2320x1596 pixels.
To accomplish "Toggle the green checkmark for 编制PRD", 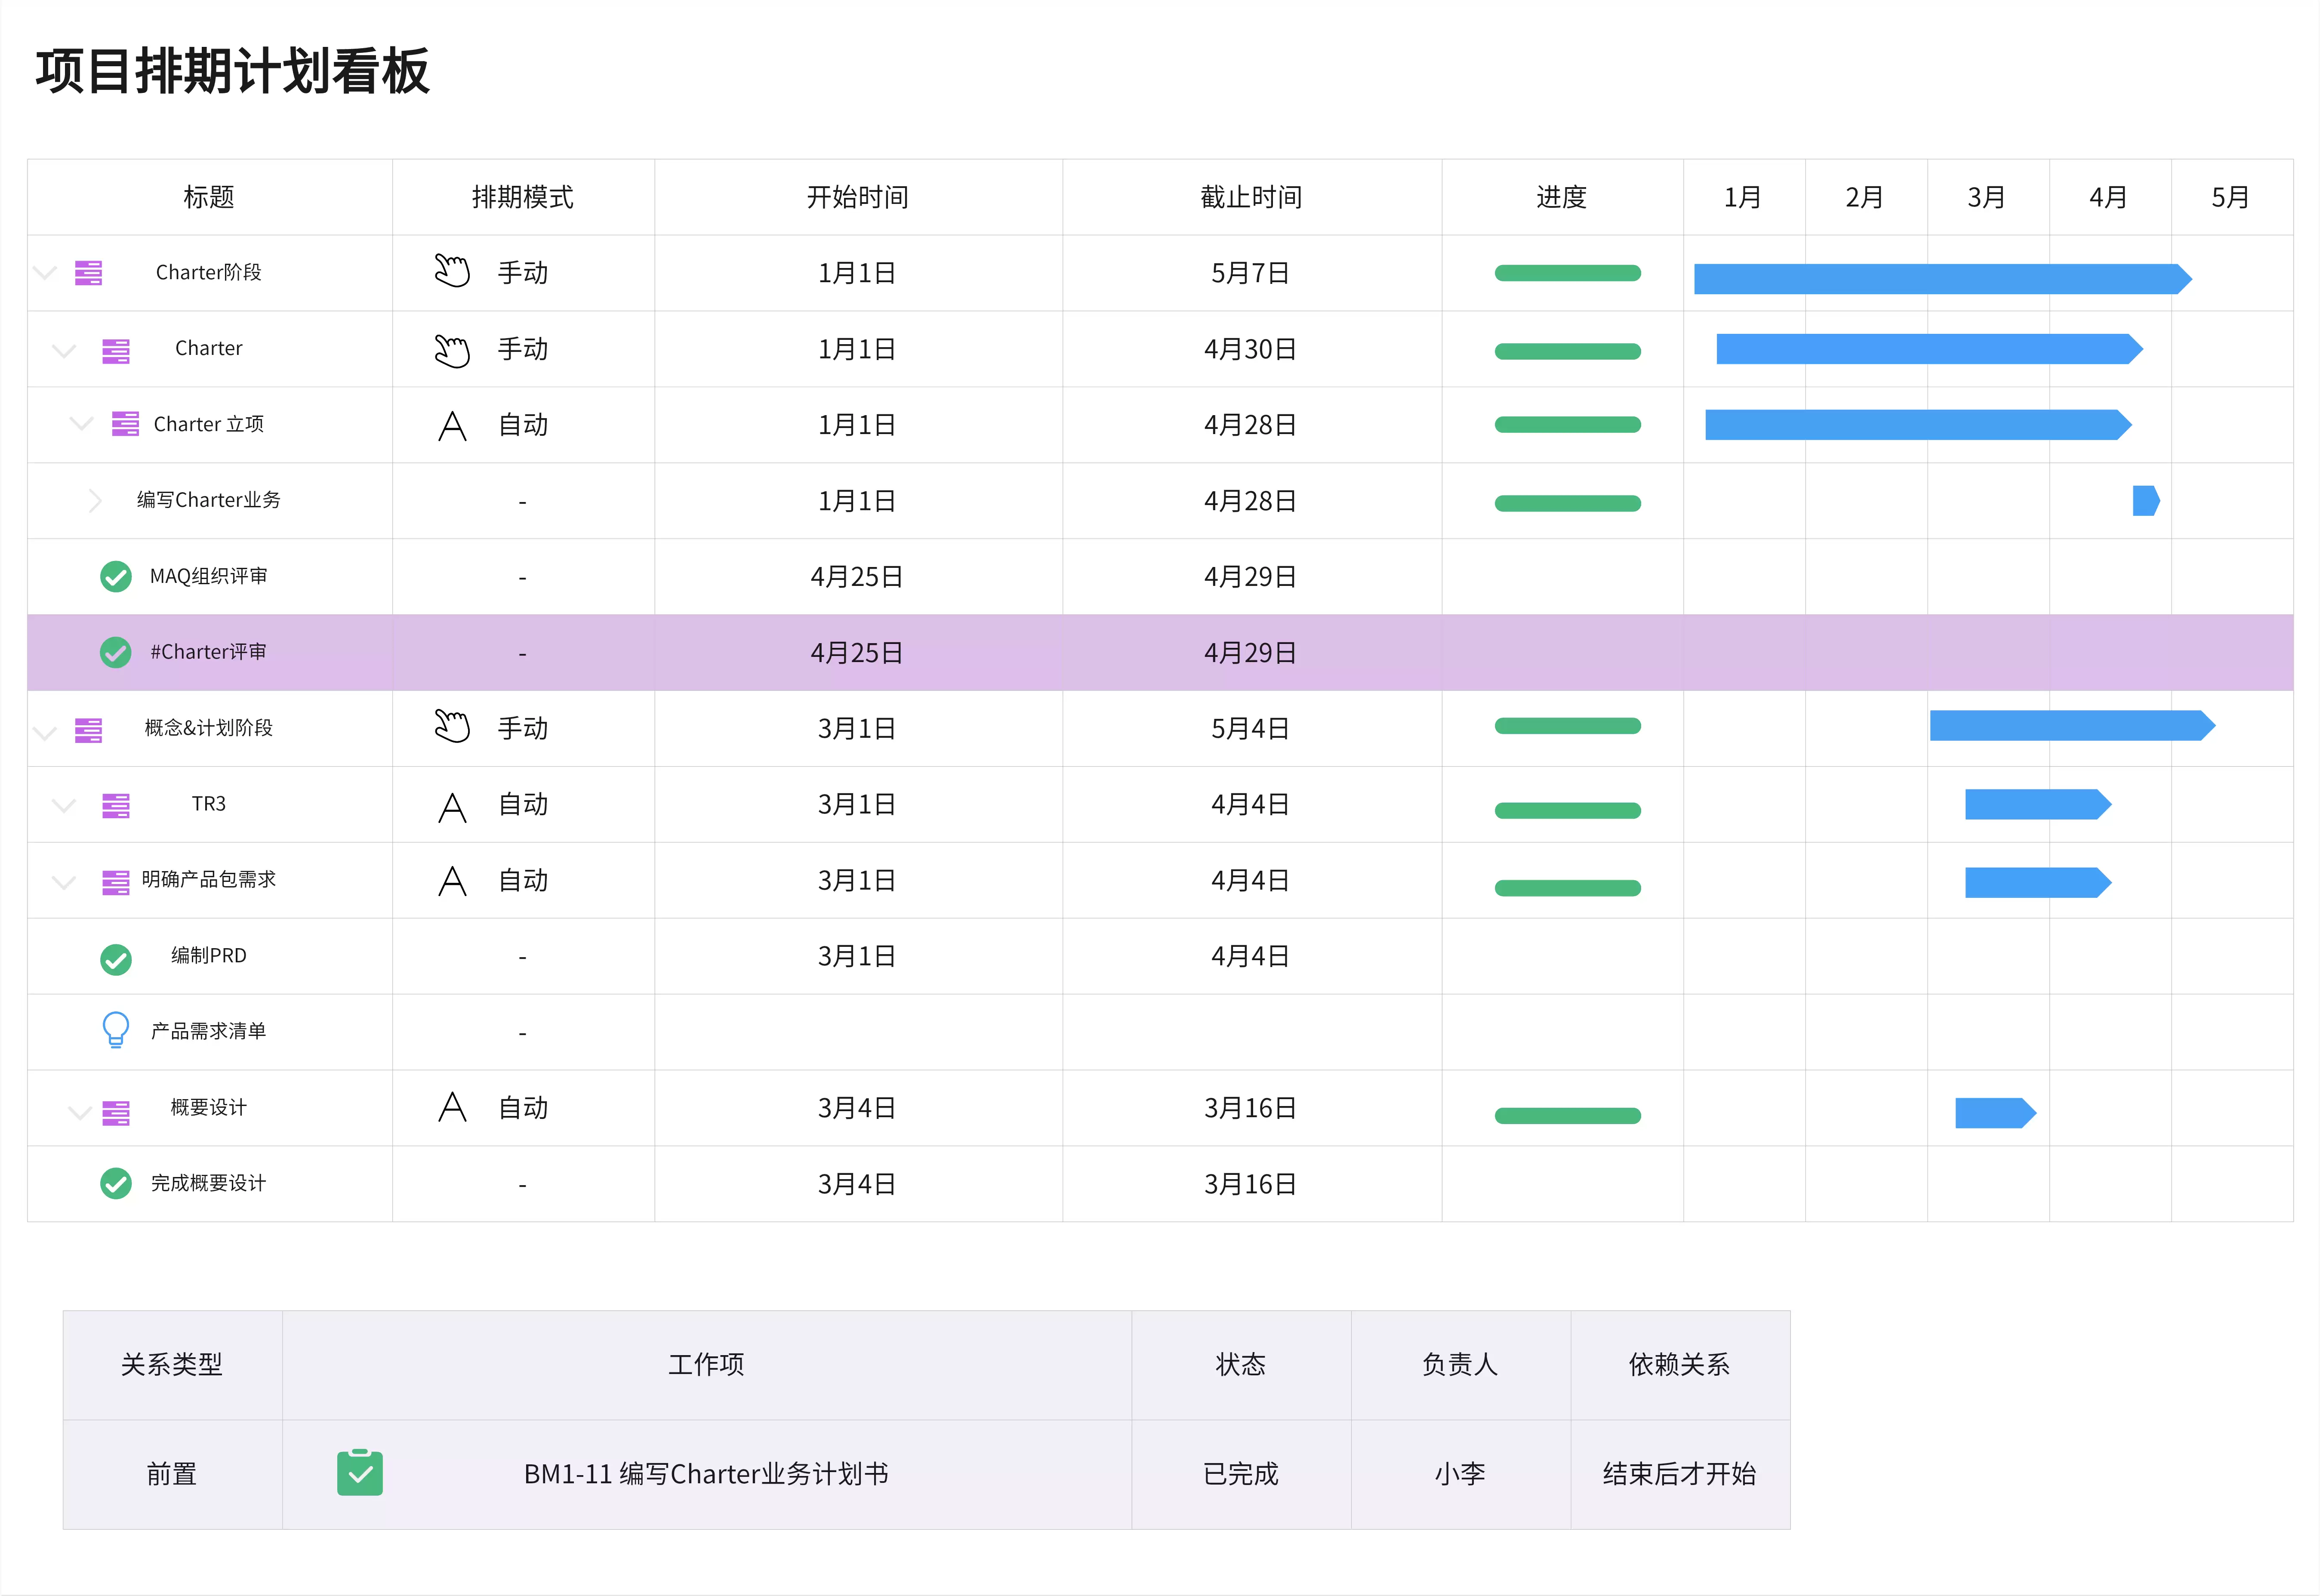I will pos(116,959).
